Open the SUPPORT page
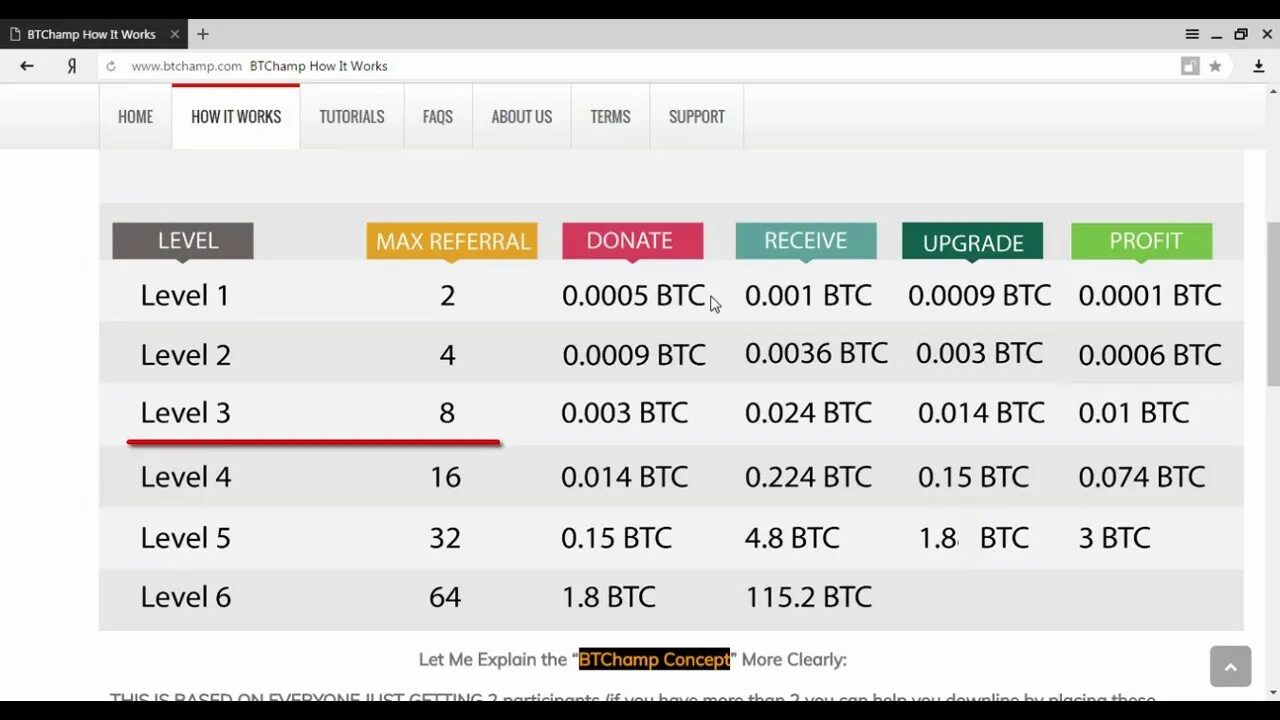The width and height of the screenshot is (1280, 720). [x=697, y=117]
